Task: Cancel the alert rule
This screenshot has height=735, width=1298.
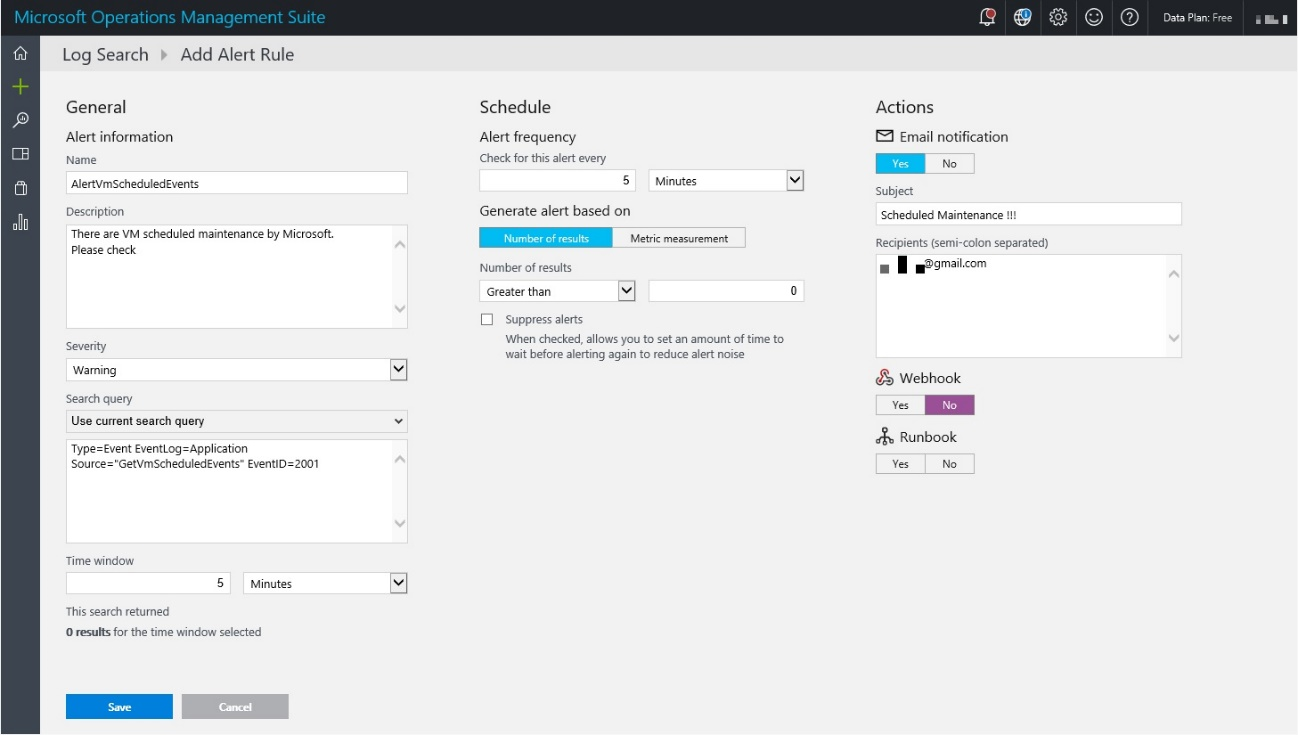Action: pos(235,707)
